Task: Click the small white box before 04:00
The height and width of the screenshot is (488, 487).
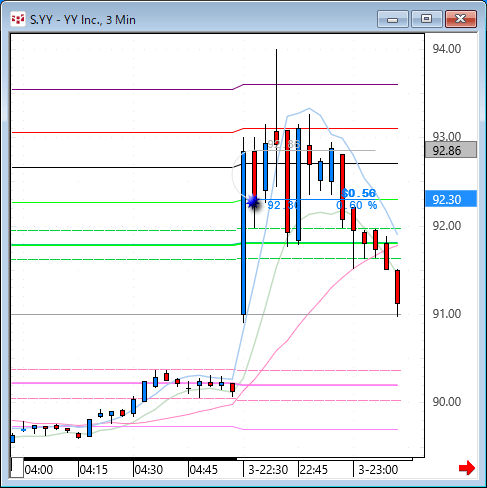Action: click(x=17, y=468)
